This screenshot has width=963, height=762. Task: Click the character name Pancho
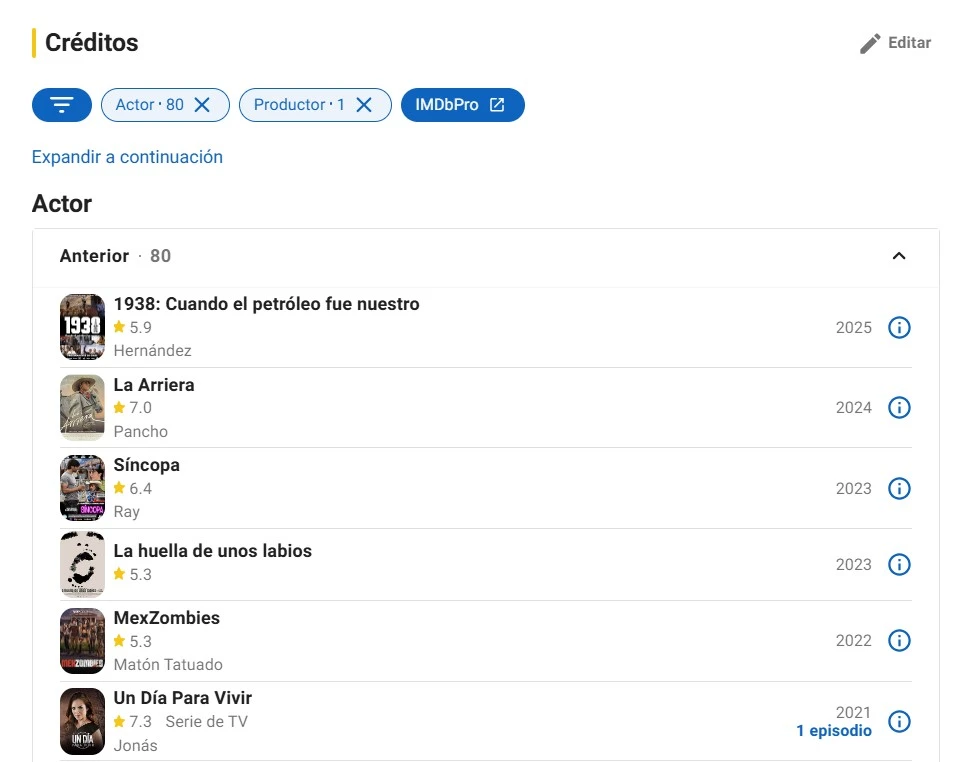[x=141, y=432]
